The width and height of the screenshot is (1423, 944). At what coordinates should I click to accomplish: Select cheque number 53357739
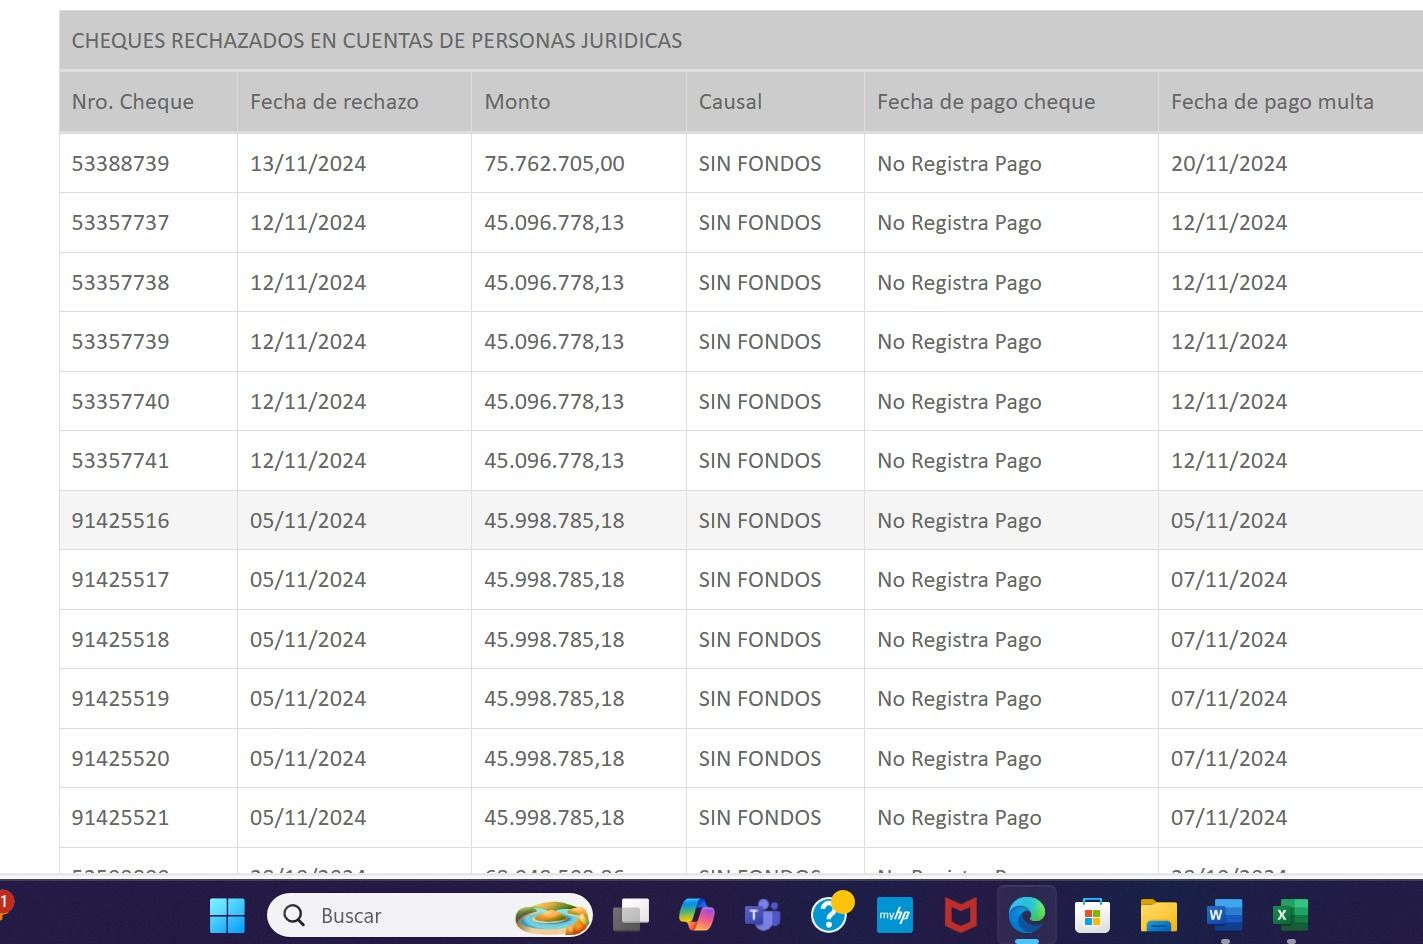point(121,341)
